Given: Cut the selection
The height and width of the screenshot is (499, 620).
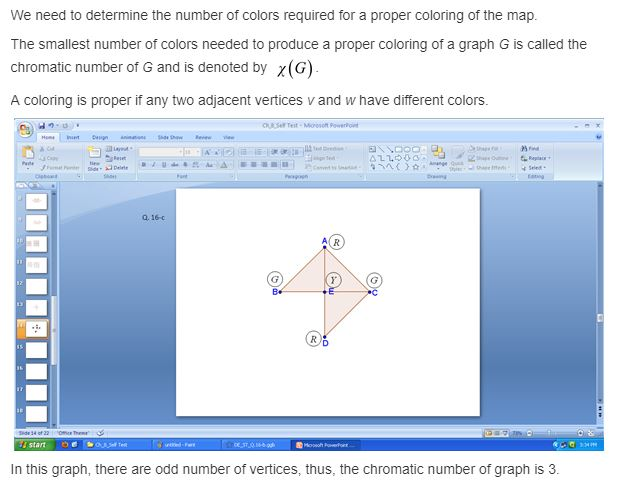Looking at the screenshot, I should (x=47, y=149).
